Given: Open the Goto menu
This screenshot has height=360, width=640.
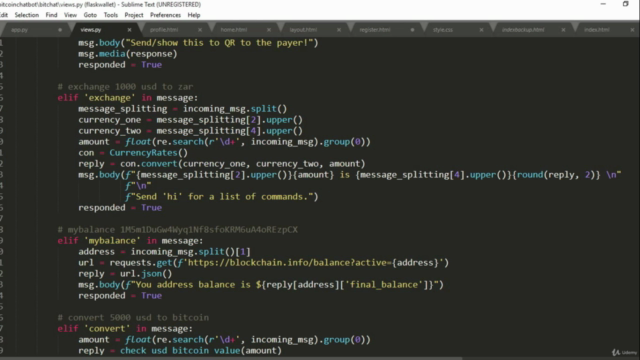Looking at the screenshot, I should pos(90,15).
